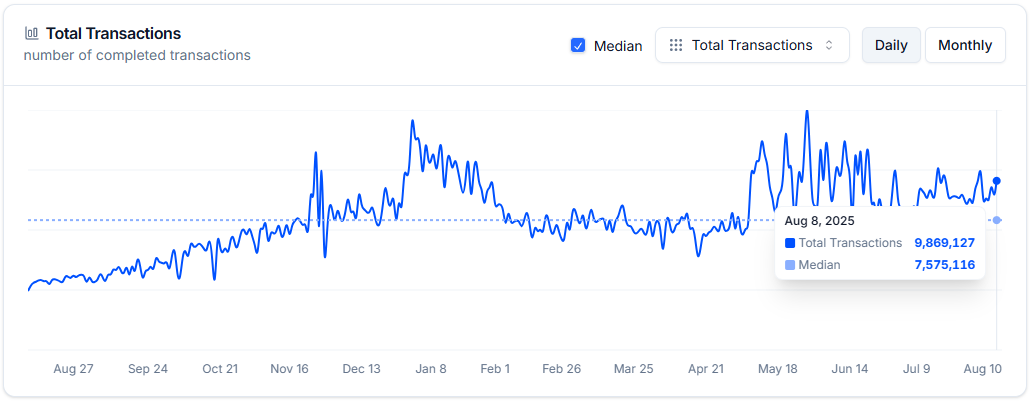The image size is (1031, 401).
Task: Click the Nov 16 x-axis label
Action: click(x=289, y=369)
